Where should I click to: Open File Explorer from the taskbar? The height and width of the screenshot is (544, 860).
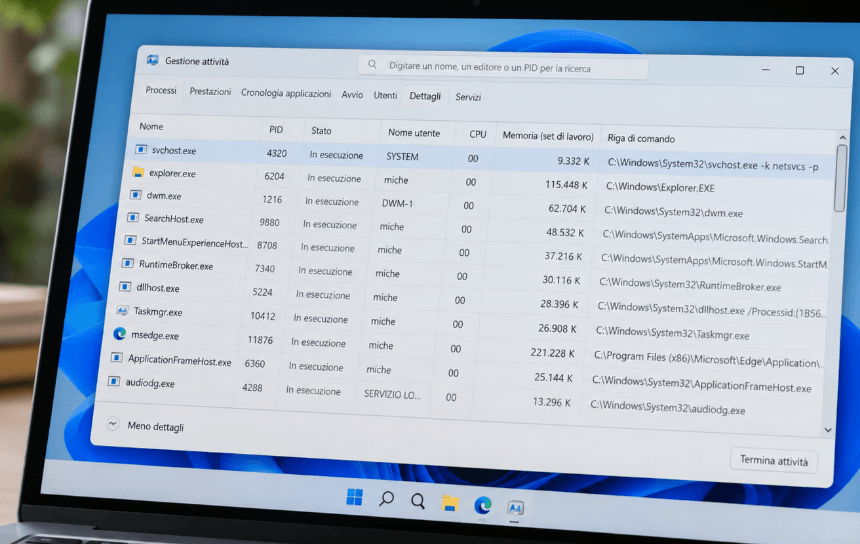[450, 503]
